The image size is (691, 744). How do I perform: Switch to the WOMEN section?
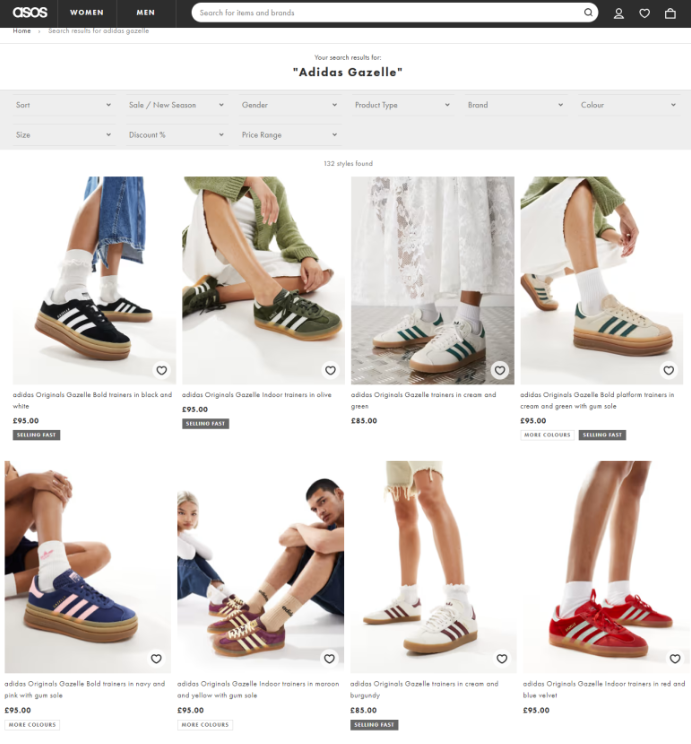click(87, 13)
